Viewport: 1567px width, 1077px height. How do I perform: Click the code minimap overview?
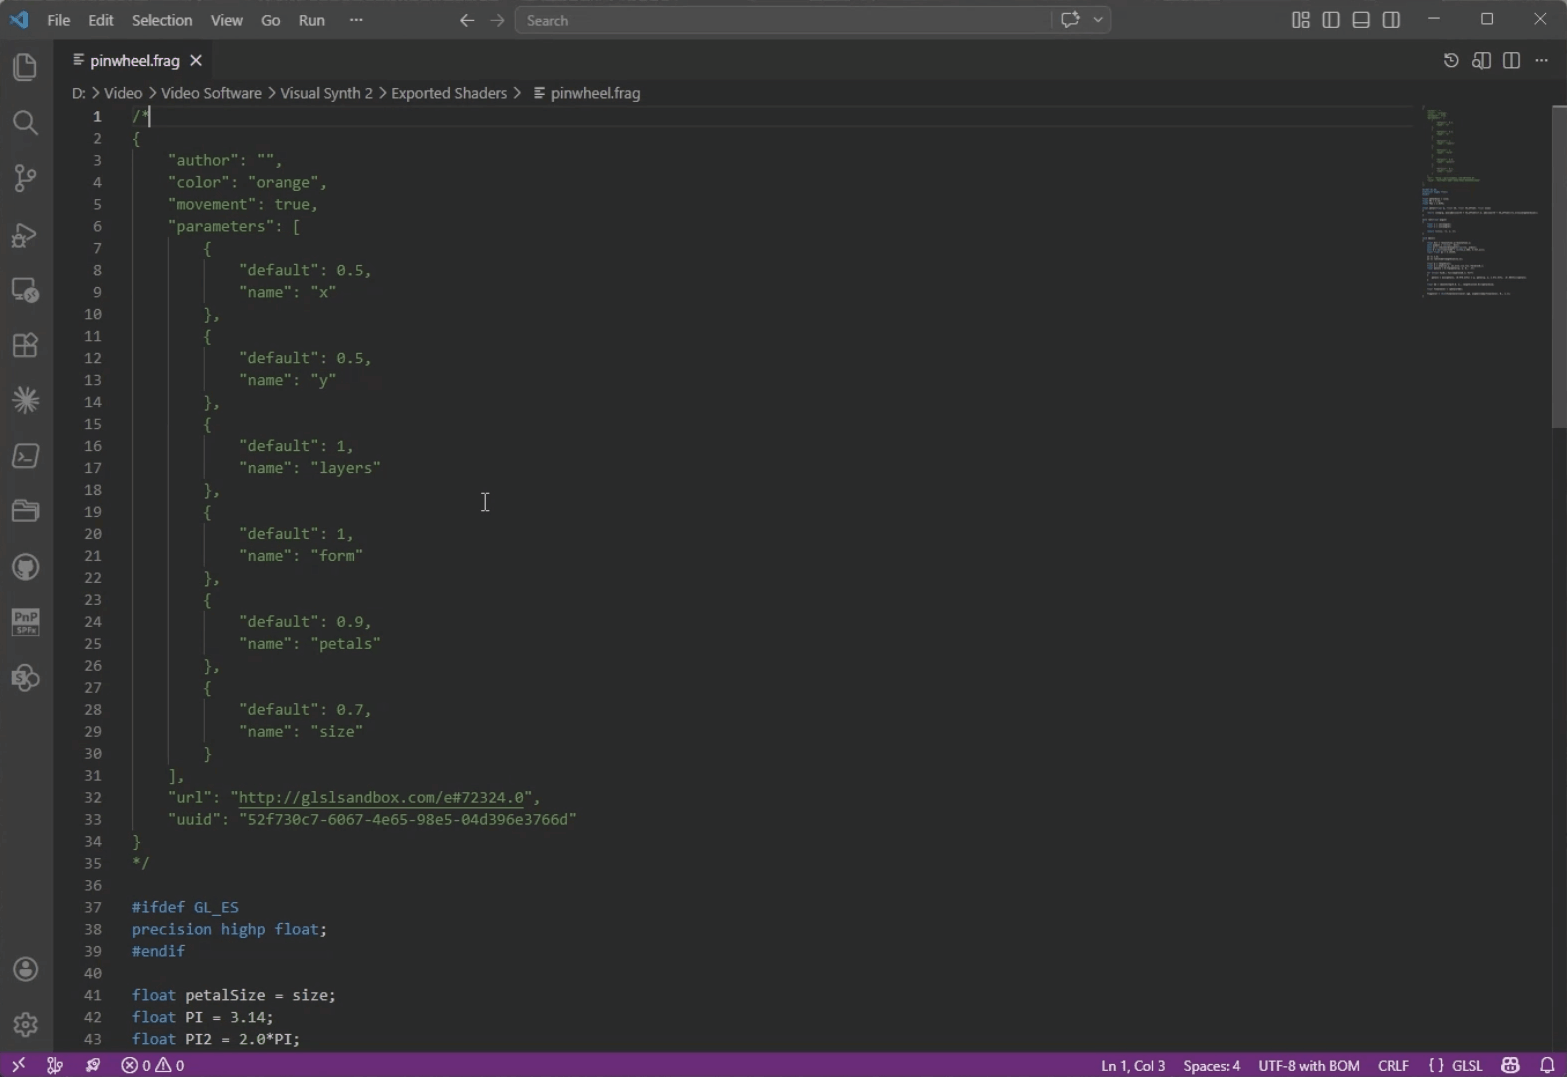click(1482, 203)
